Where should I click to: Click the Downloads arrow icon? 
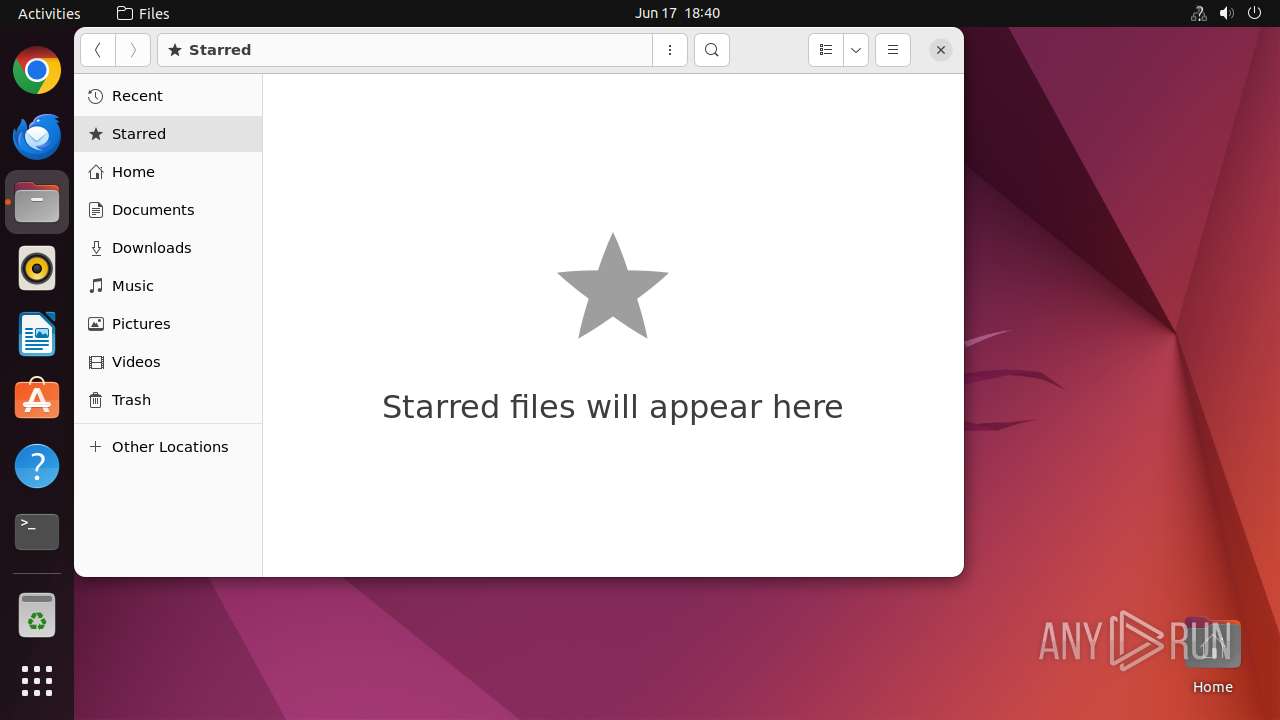[96, 248]
